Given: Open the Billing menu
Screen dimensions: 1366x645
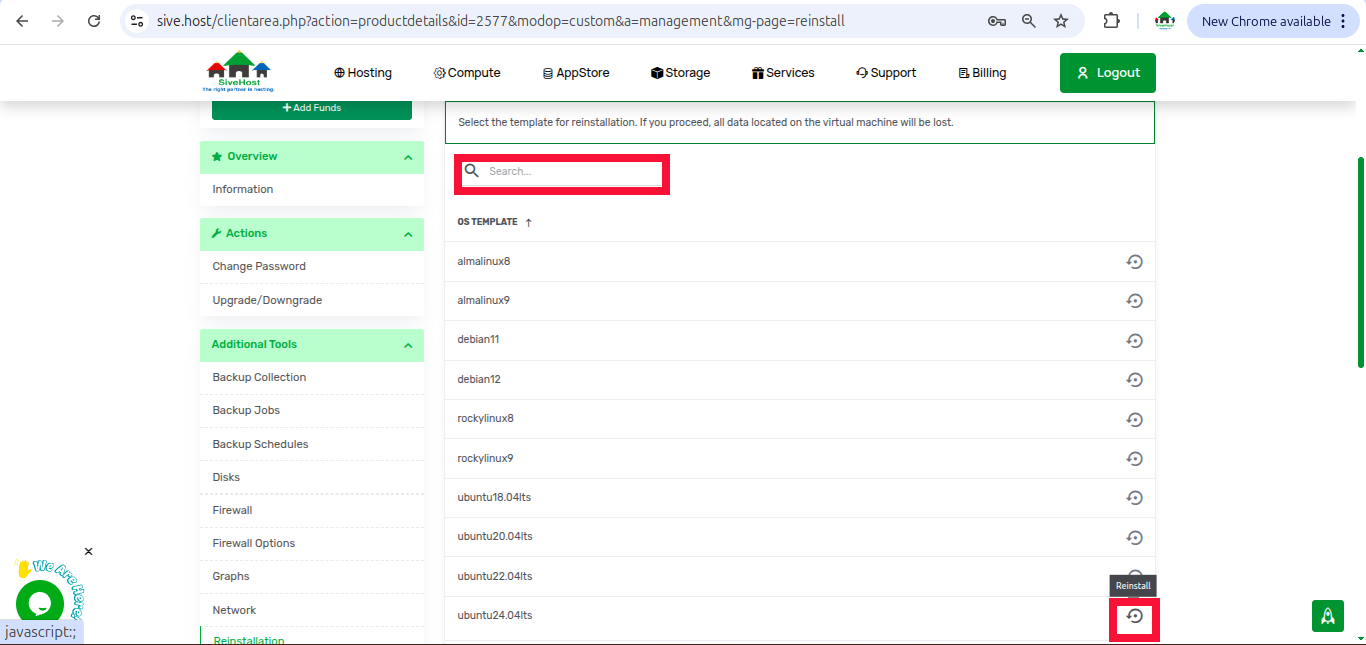Looking at the screenshot, I should [982, 73].
